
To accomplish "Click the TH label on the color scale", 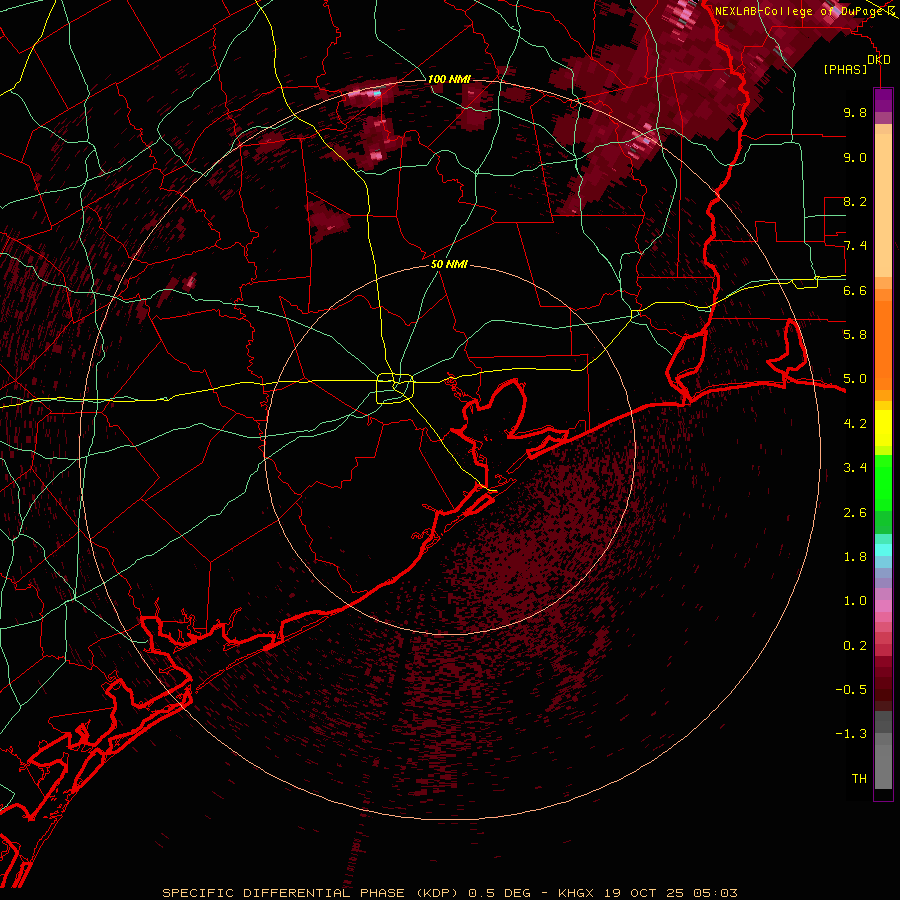I will tap(859, 779).
